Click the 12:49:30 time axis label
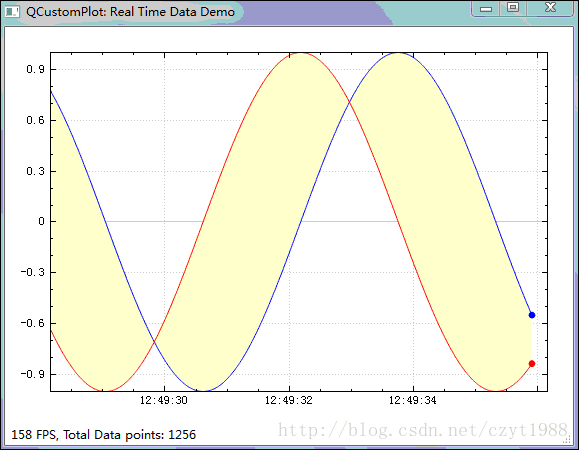The image size is (579, 450). 164,400
